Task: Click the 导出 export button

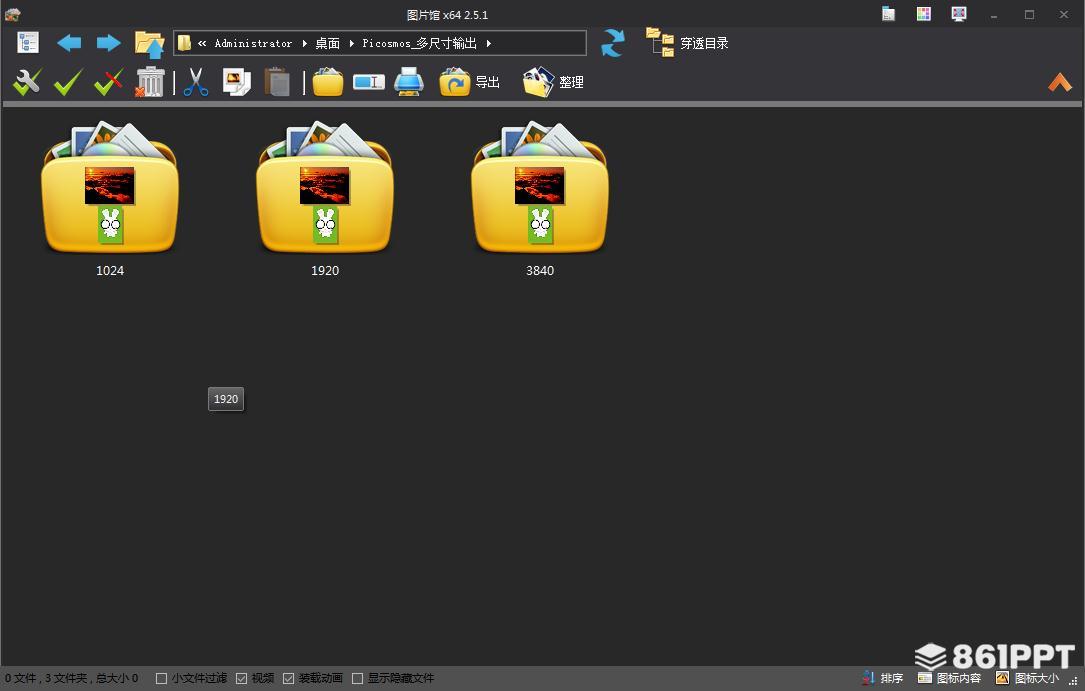Action: 470,82
